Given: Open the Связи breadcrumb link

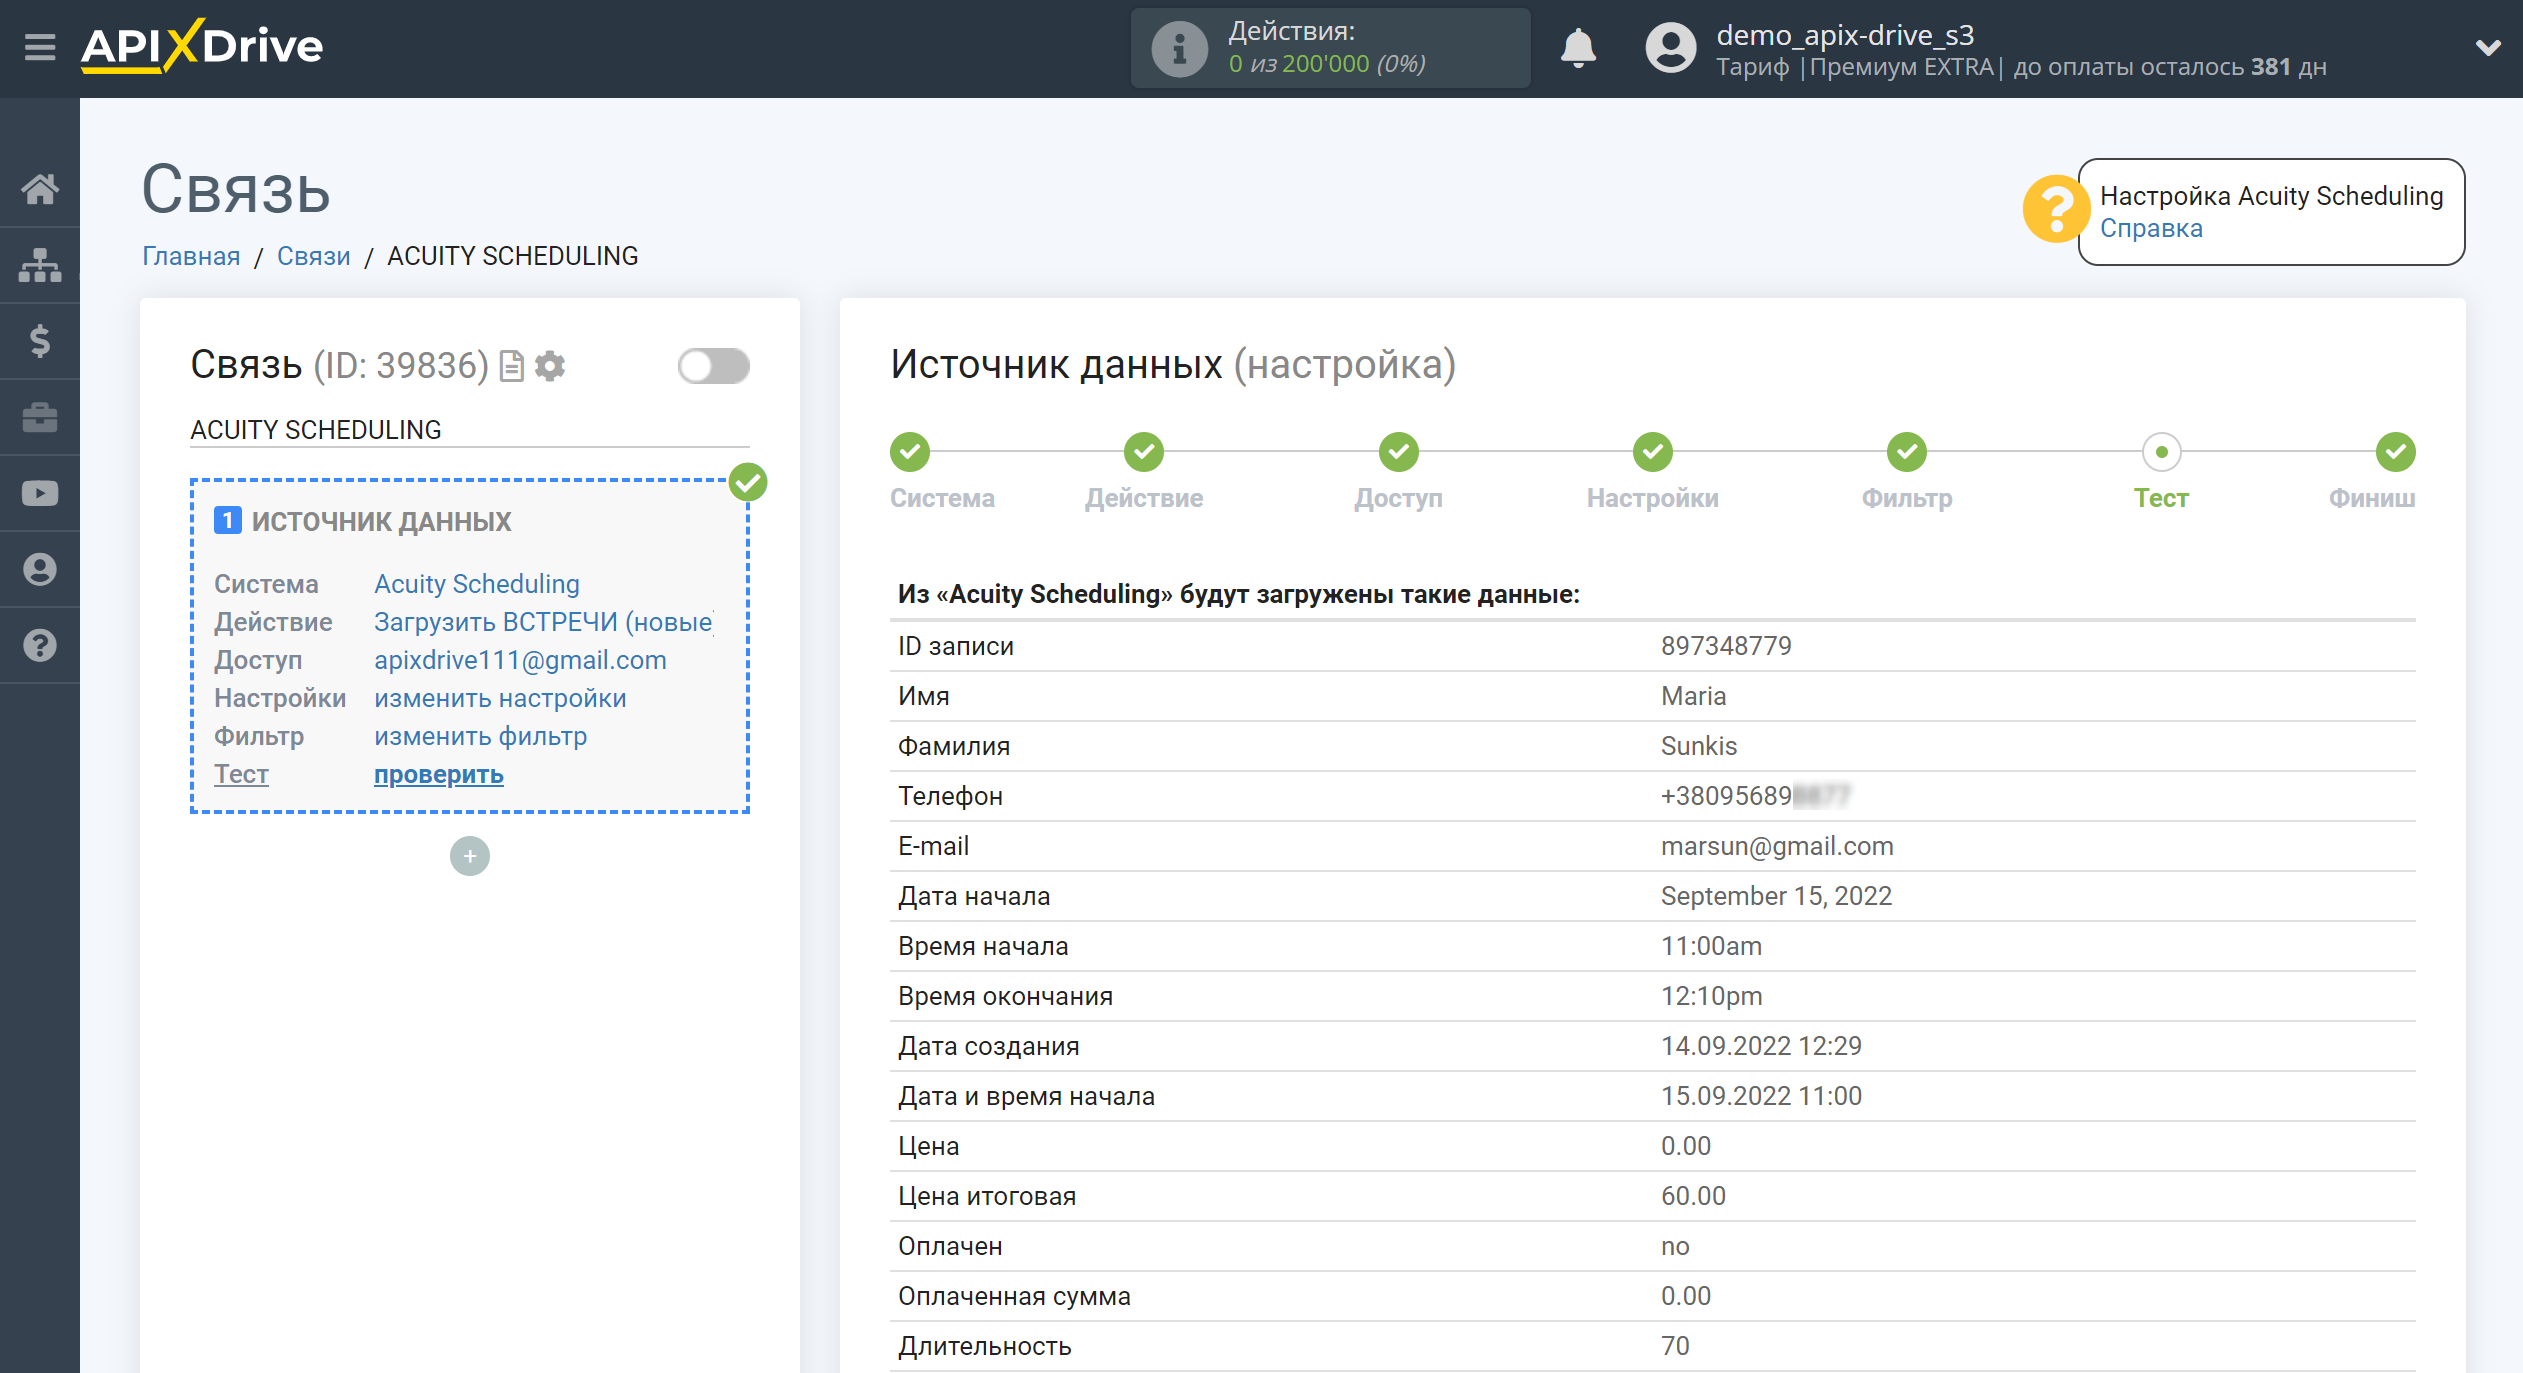Looking at the screenshot, I should tap(314, 256).
